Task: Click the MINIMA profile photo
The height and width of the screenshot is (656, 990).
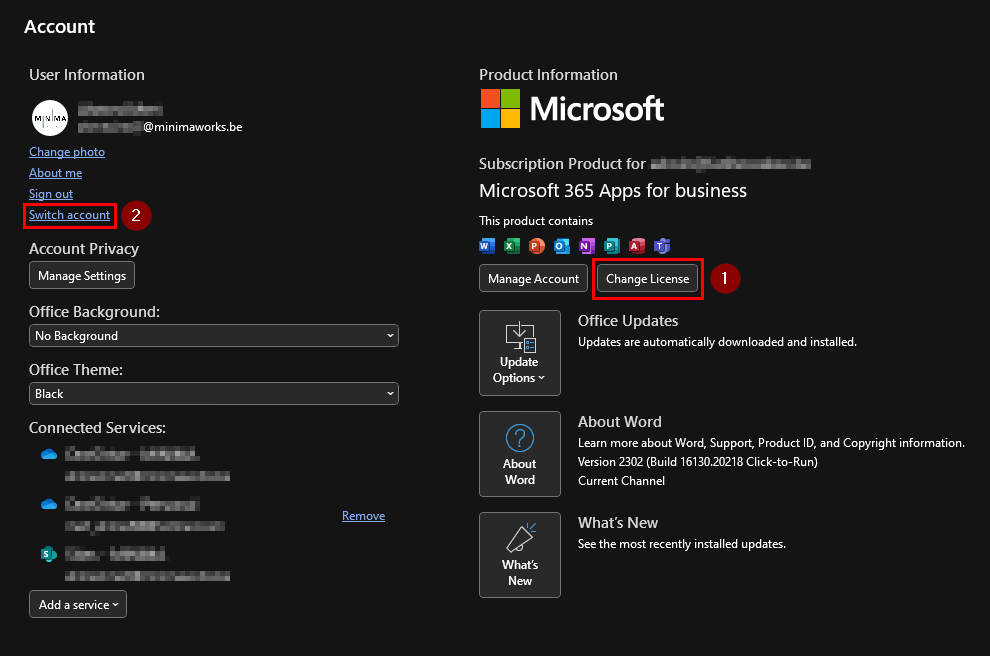Action: pos(50,118)
